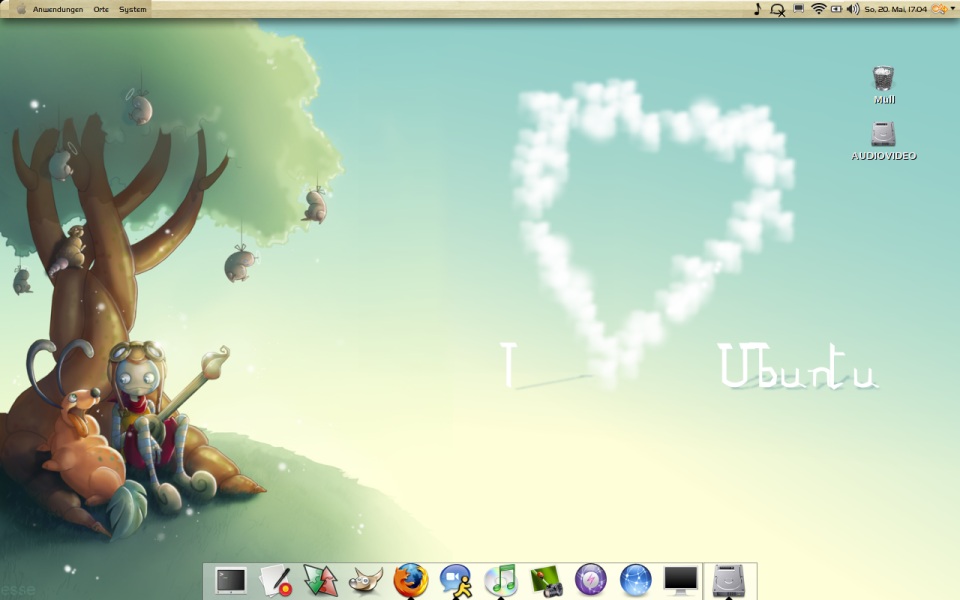Open the video chat messenger dock icon
This screenshot has width=960, height=600.
(456, 580)
